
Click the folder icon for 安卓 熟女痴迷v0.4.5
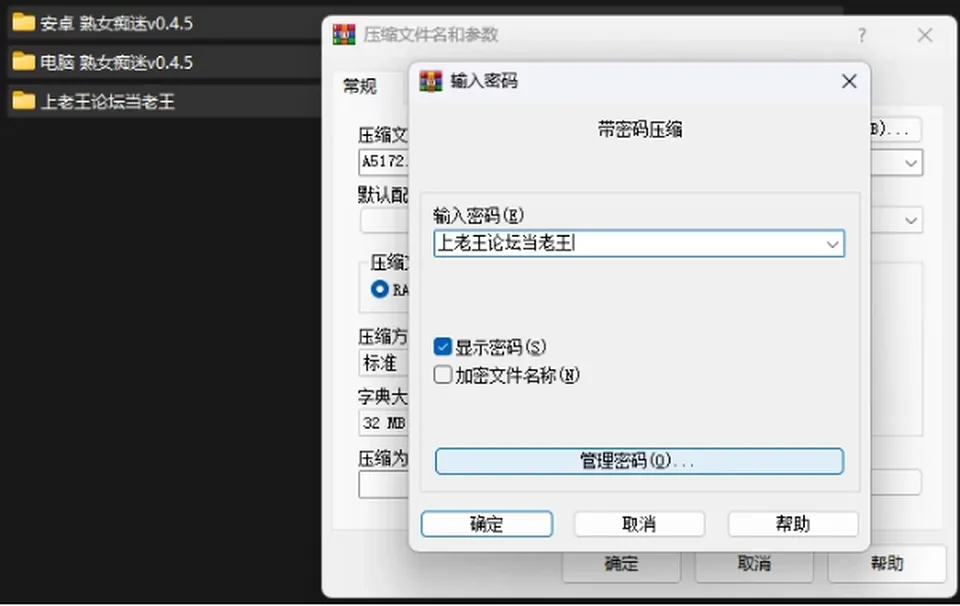pyautogui.click(x=23, y=23)
